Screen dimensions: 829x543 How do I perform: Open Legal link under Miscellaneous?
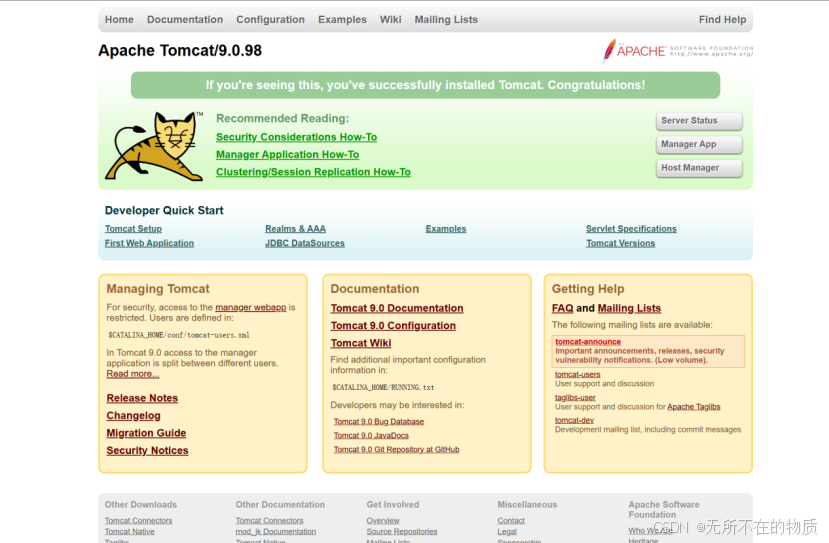click(507, 532)
